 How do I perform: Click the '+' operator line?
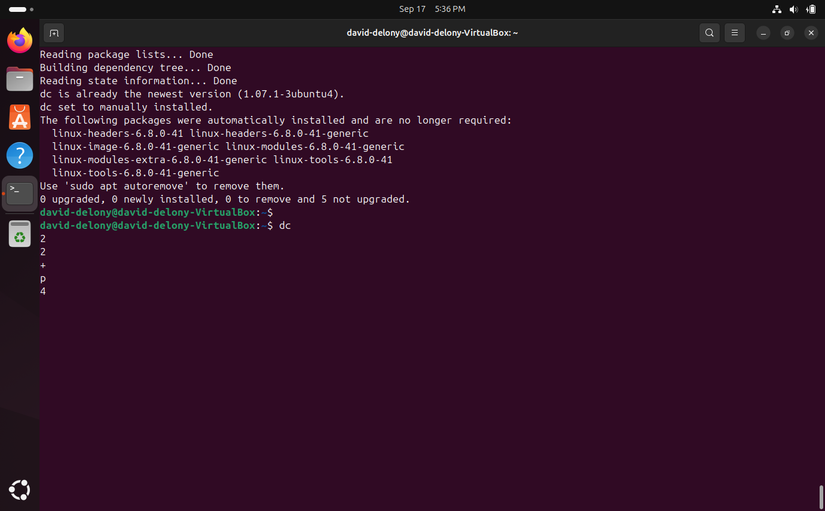pos(43,265)
